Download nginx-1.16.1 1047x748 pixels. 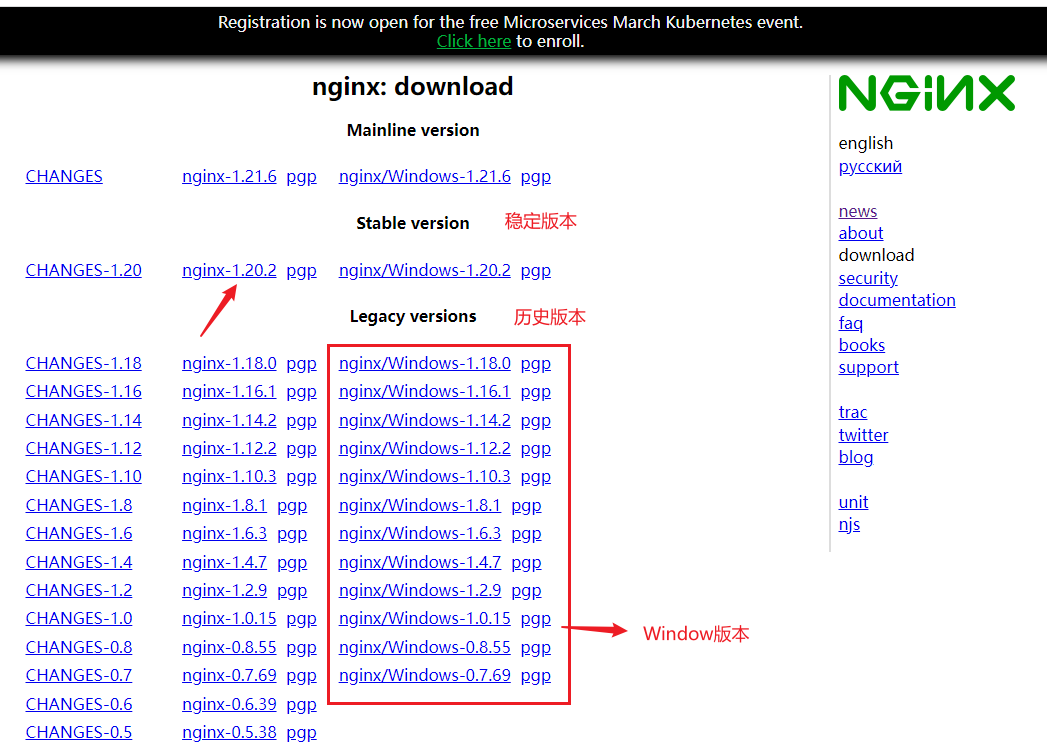(x=229, y=391)
